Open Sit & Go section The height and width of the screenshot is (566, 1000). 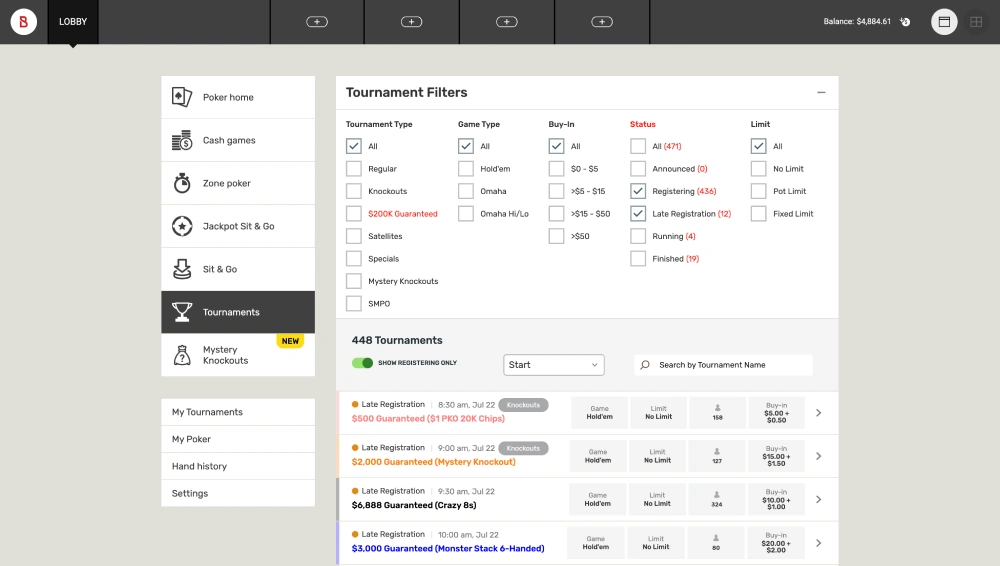point(238,269)
